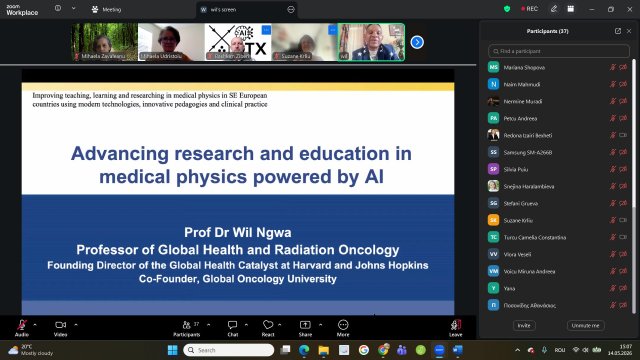Expand the Audio settings caret
The height and width of the screenshot is (360, 640).
pos(35,324)
